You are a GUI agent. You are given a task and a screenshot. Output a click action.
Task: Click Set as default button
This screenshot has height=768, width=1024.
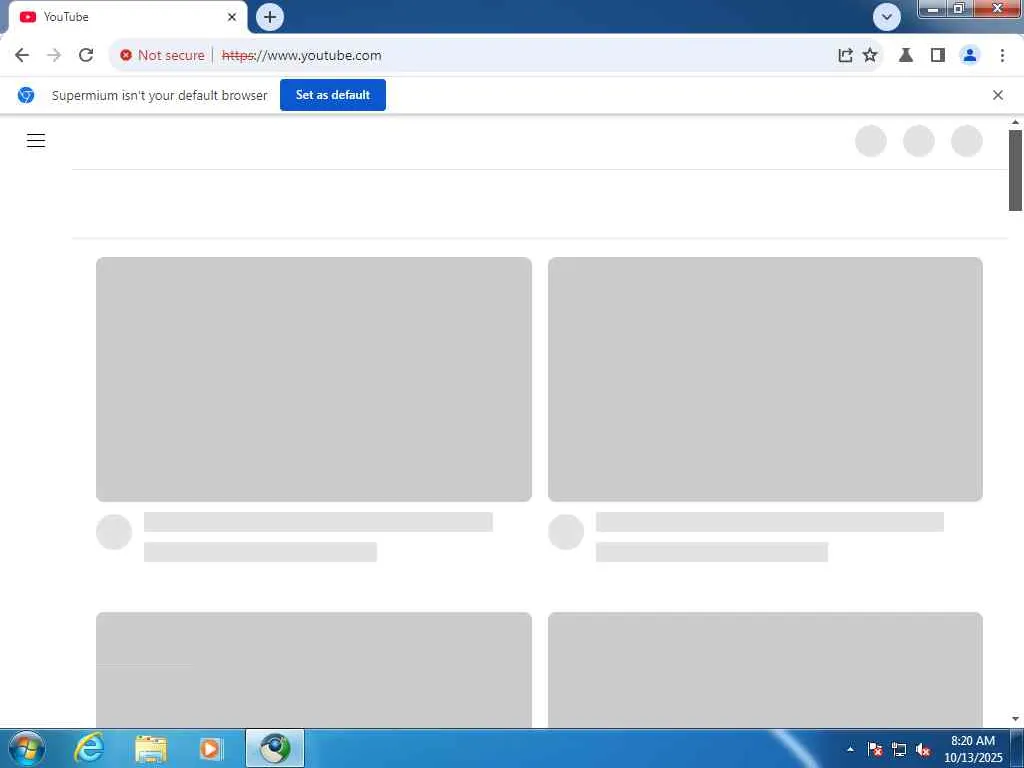point(333,95)
